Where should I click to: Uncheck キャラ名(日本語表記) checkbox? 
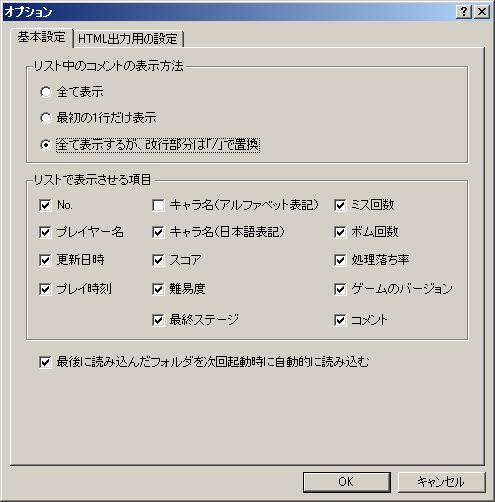pos(158,232)
